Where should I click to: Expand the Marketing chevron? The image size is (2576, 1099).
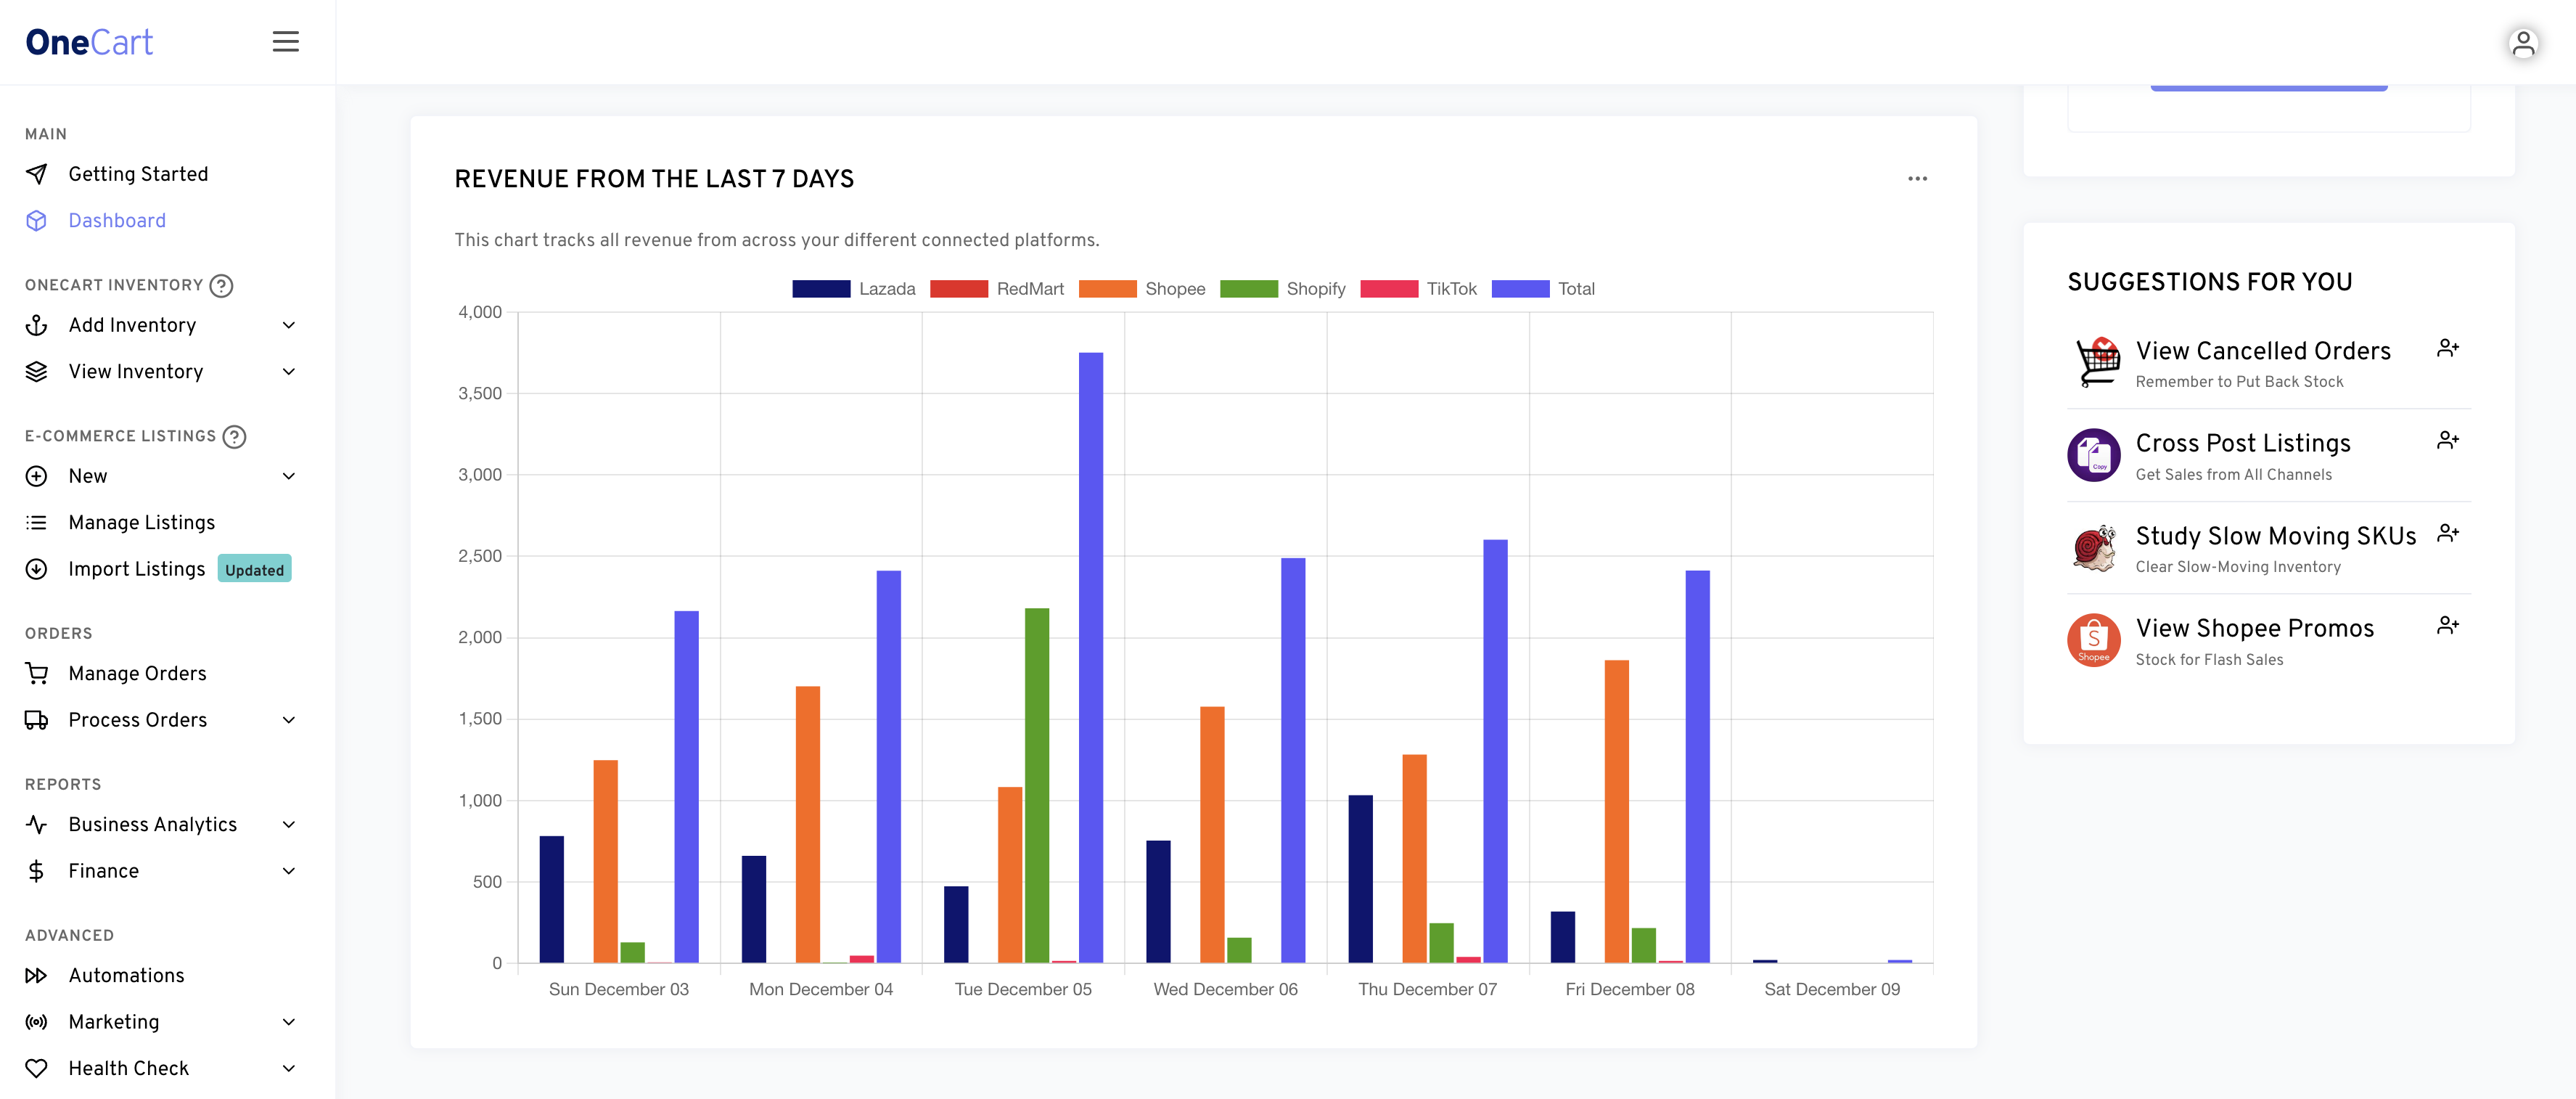pyautogui.click(x=289, y=1022)
